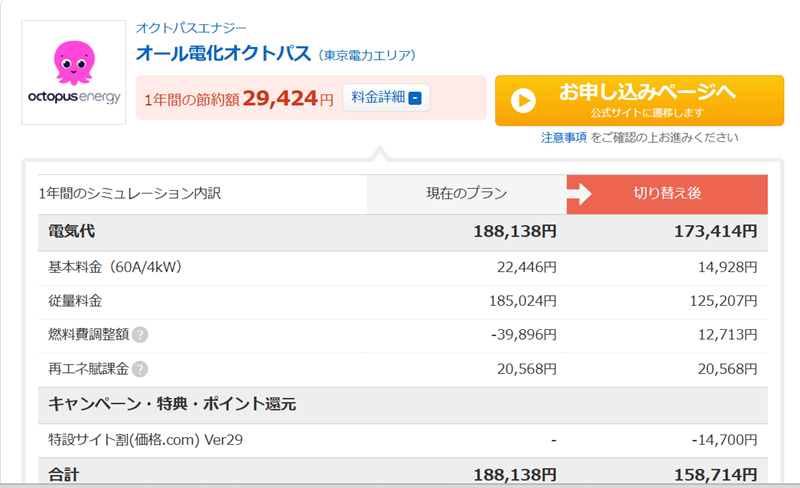Click the 合計 total row label

click(64, 475)
